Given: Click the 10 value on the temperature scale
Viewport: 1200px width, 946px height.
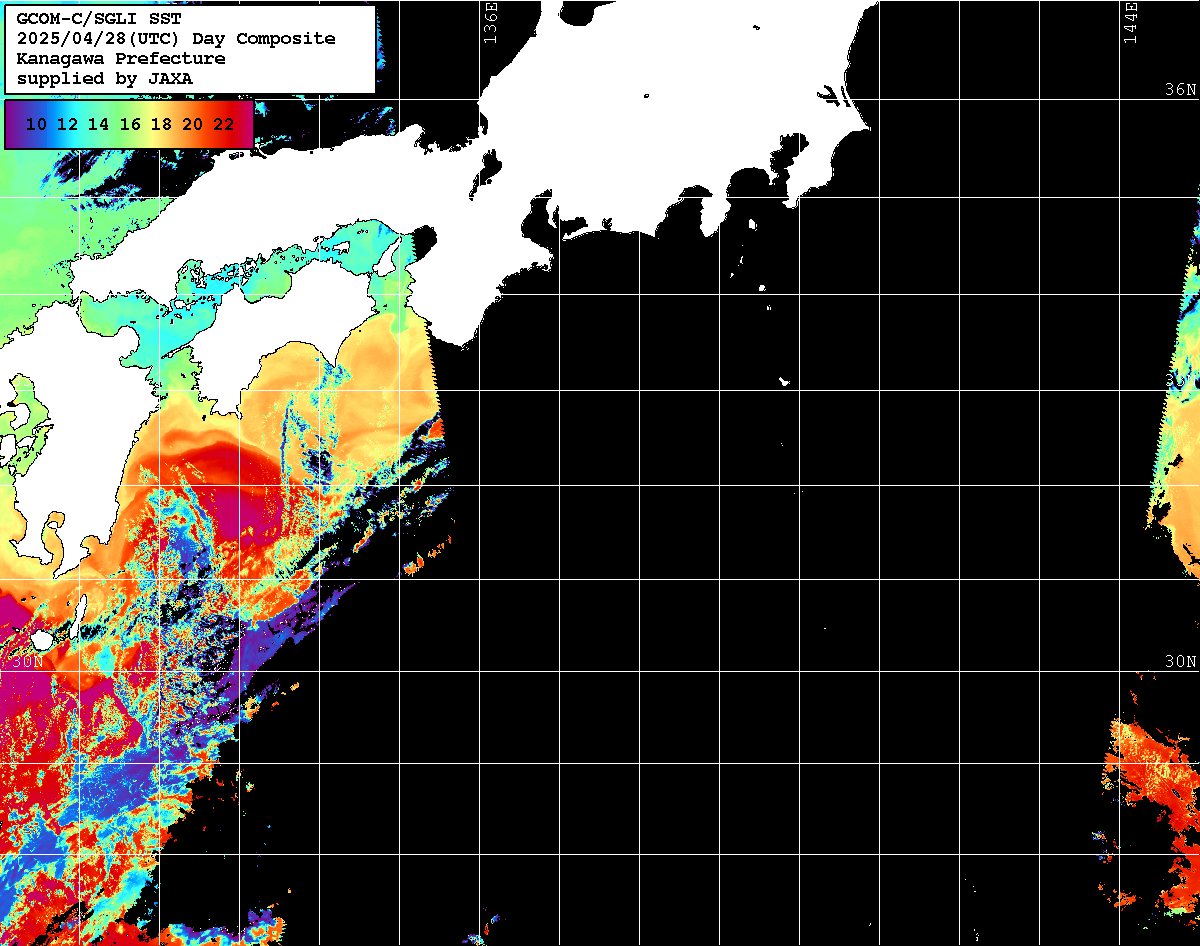Looking at the screenshot, I should (36, 124).
